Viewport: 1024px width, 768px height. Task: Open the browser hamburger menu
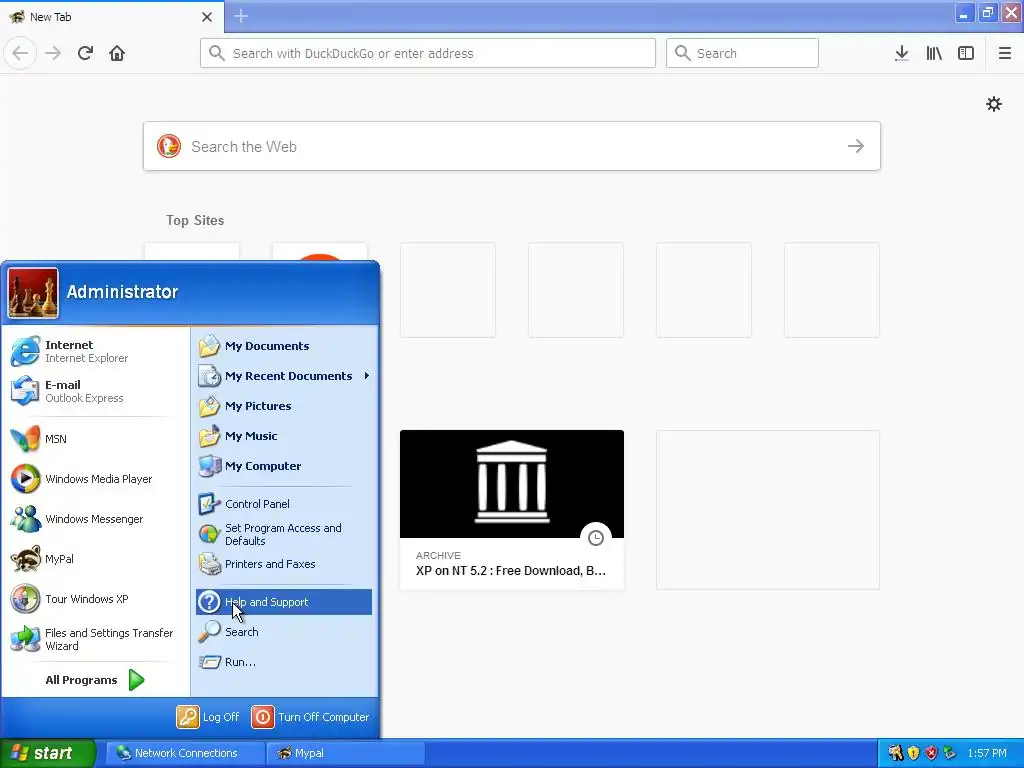(x=1004, y=53)
